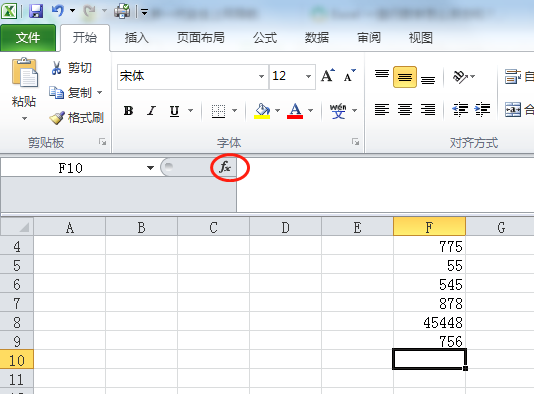Toggle underline formatting
The width and height of the screenshot is (534, 394).
pyautogui.click(x=174, y=111)
